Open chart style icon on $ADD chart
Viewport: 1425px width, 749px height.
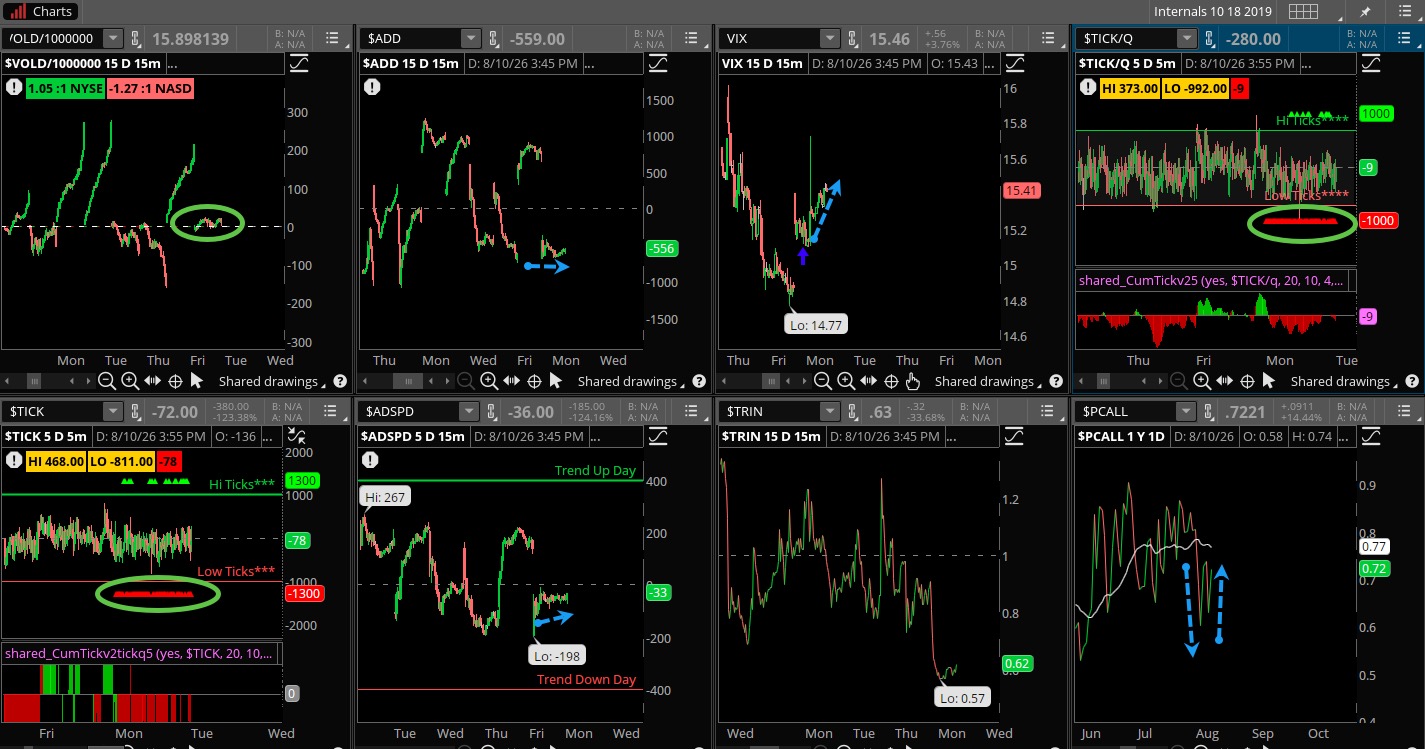(658, 64)
